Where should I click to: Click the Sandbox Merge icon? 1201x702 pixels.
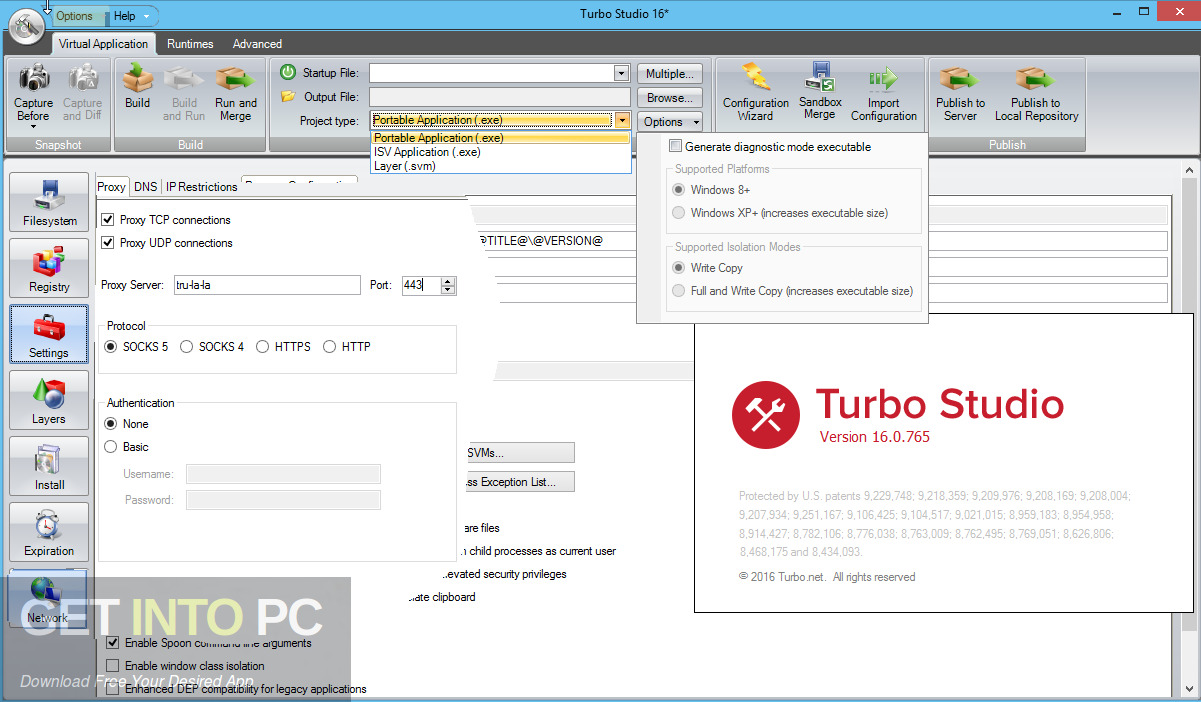tap(819, 77)
